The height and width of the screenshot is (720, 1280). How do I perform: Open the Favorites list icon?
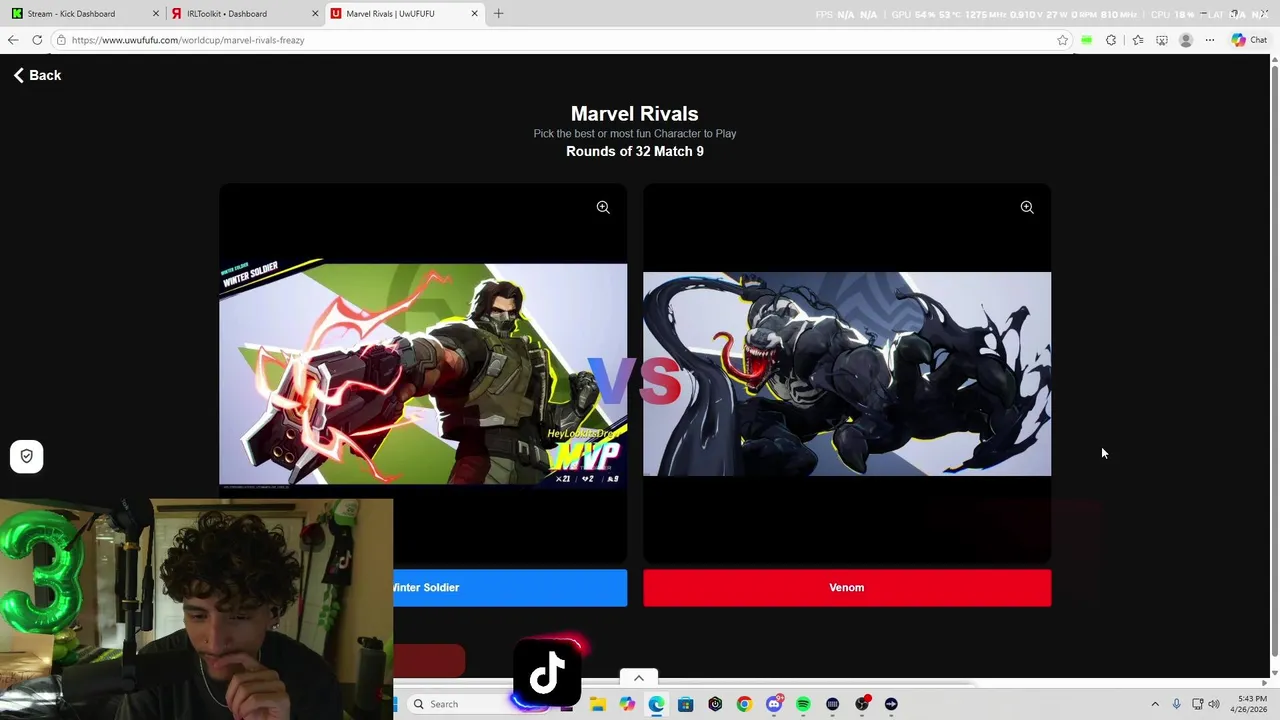click(1138, 40)
